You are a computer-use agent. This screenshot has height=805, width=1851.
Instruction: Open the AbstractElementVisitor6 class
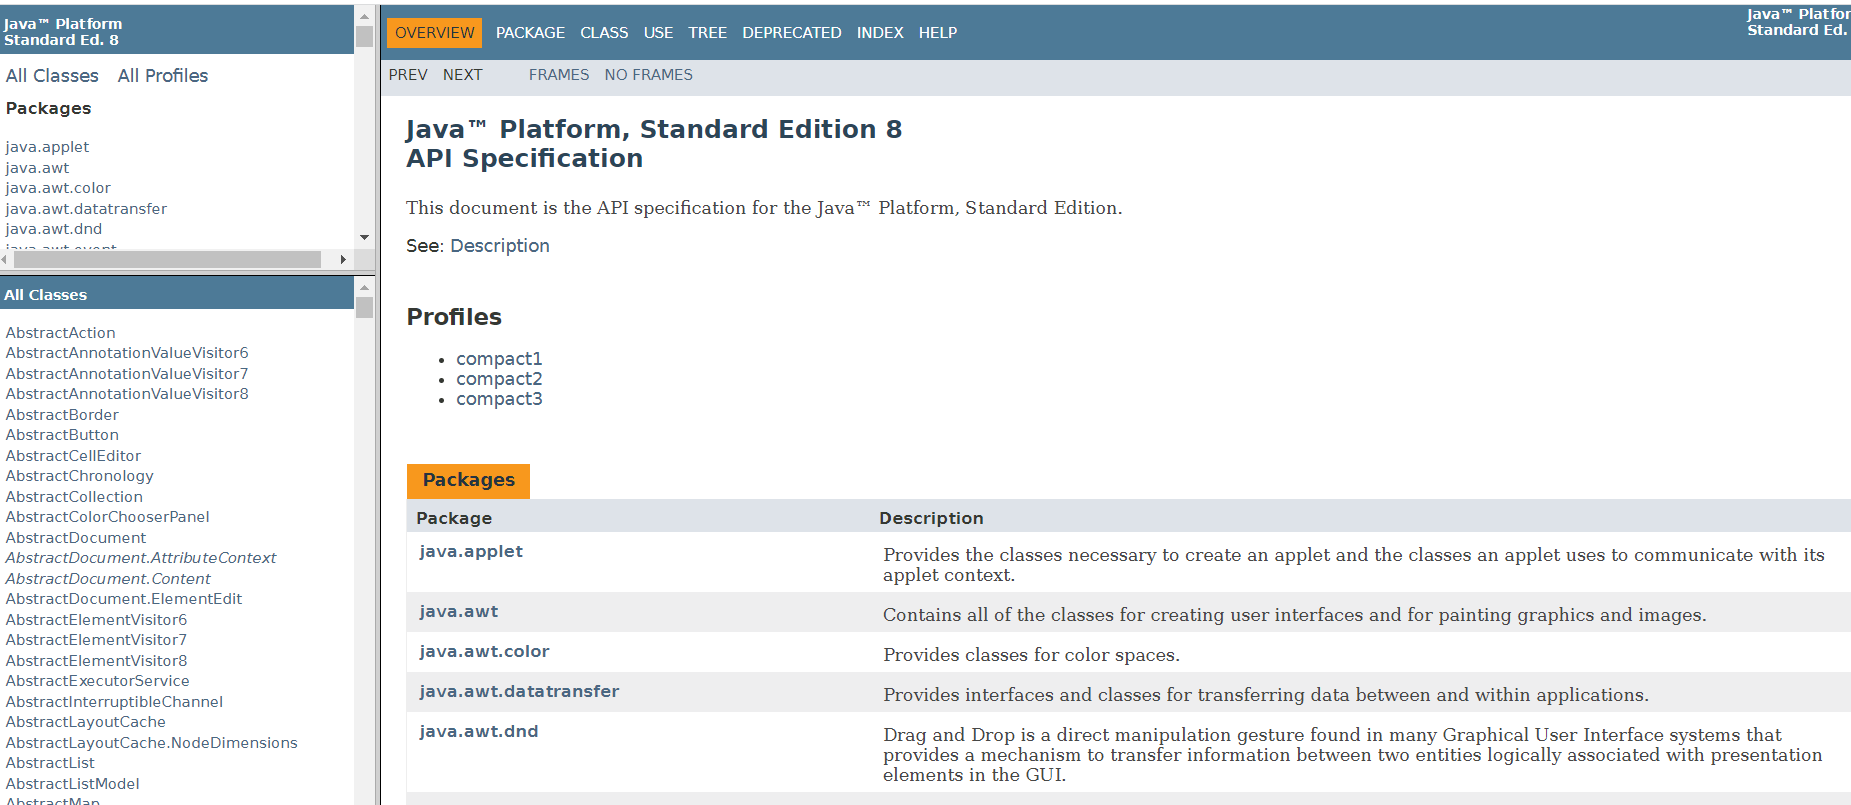pyautogui.click(x=96, y=620)
